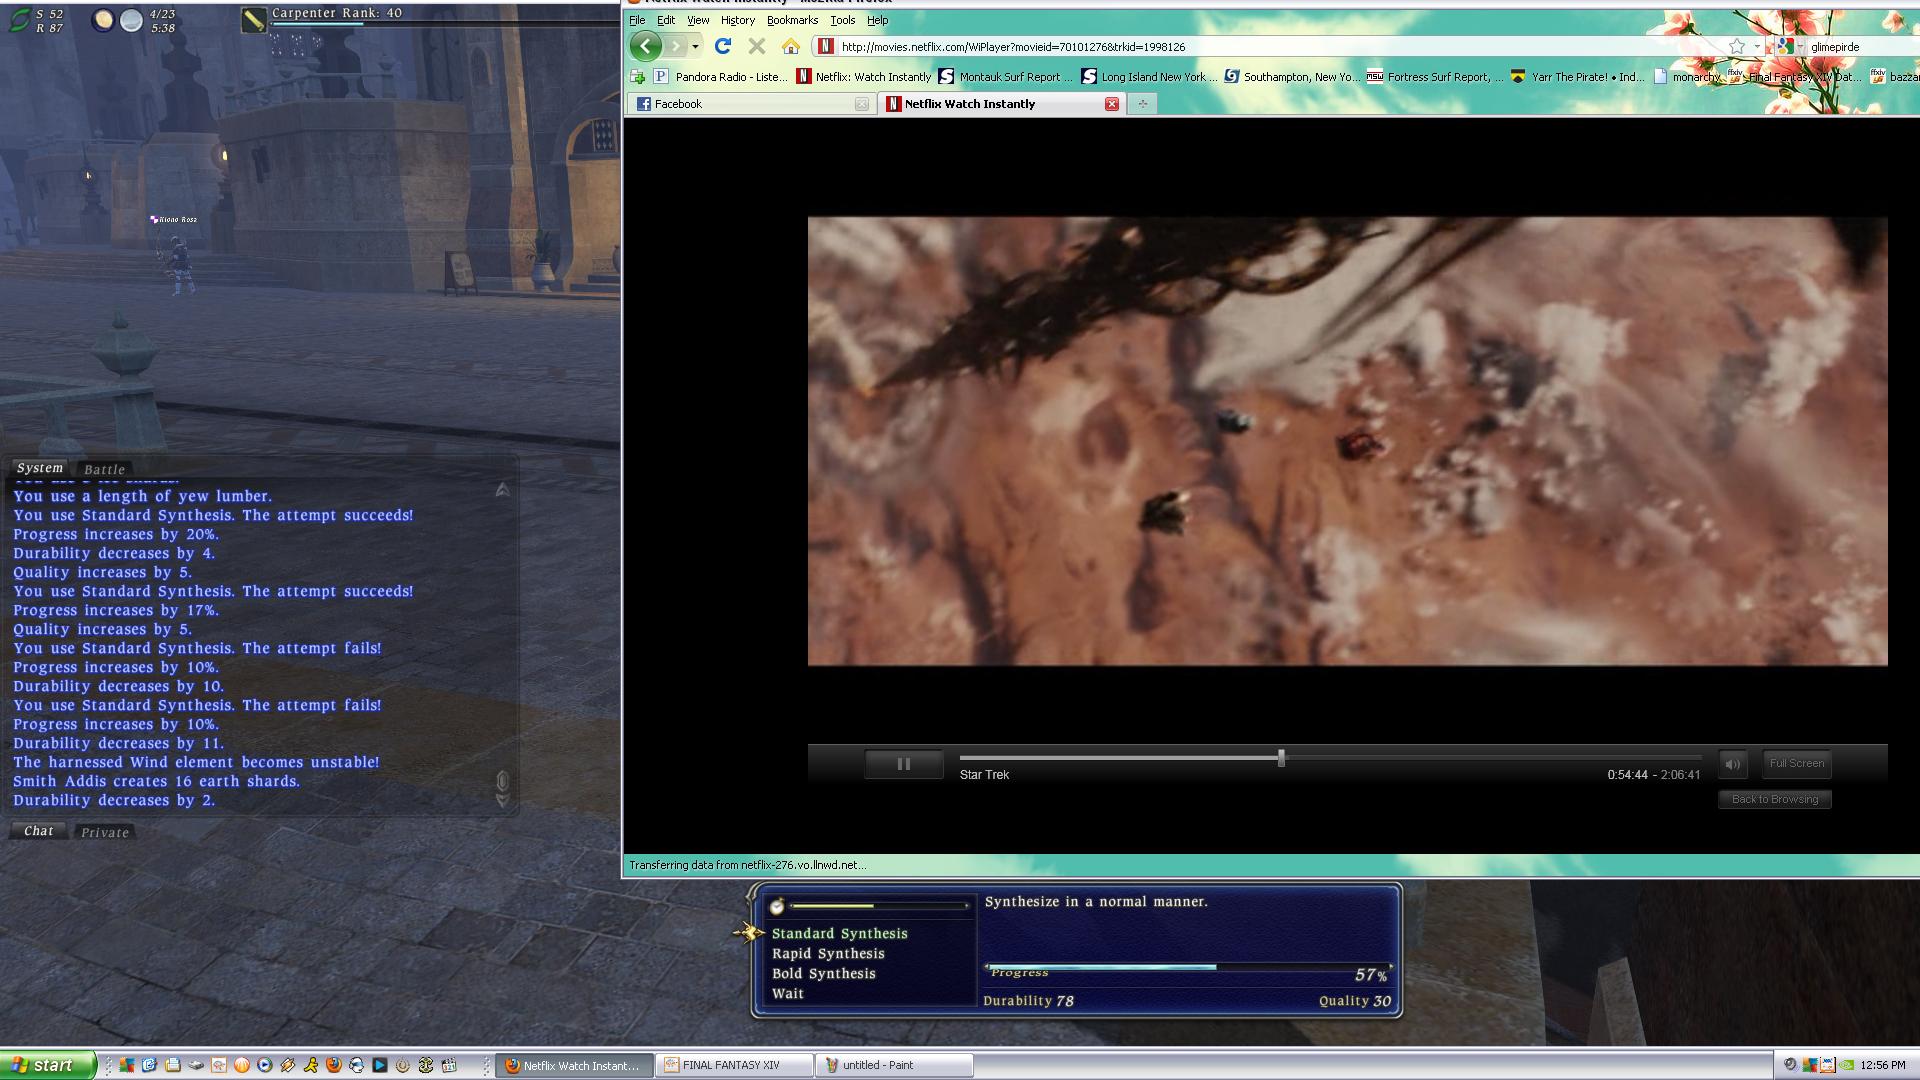Open the address bar history dropdown
Screen dimensions: 1920x1080
[x=1757, y=46]
